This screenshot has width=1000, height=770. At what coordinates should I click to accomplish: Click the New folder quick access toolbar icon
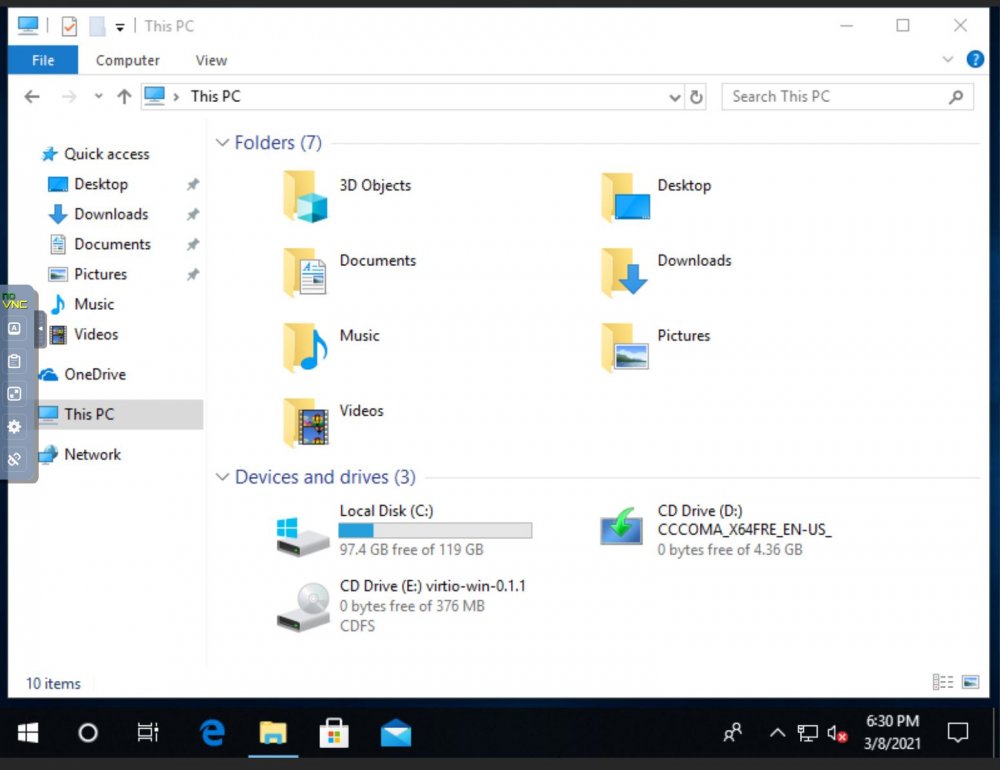click(x=97, y=26)
